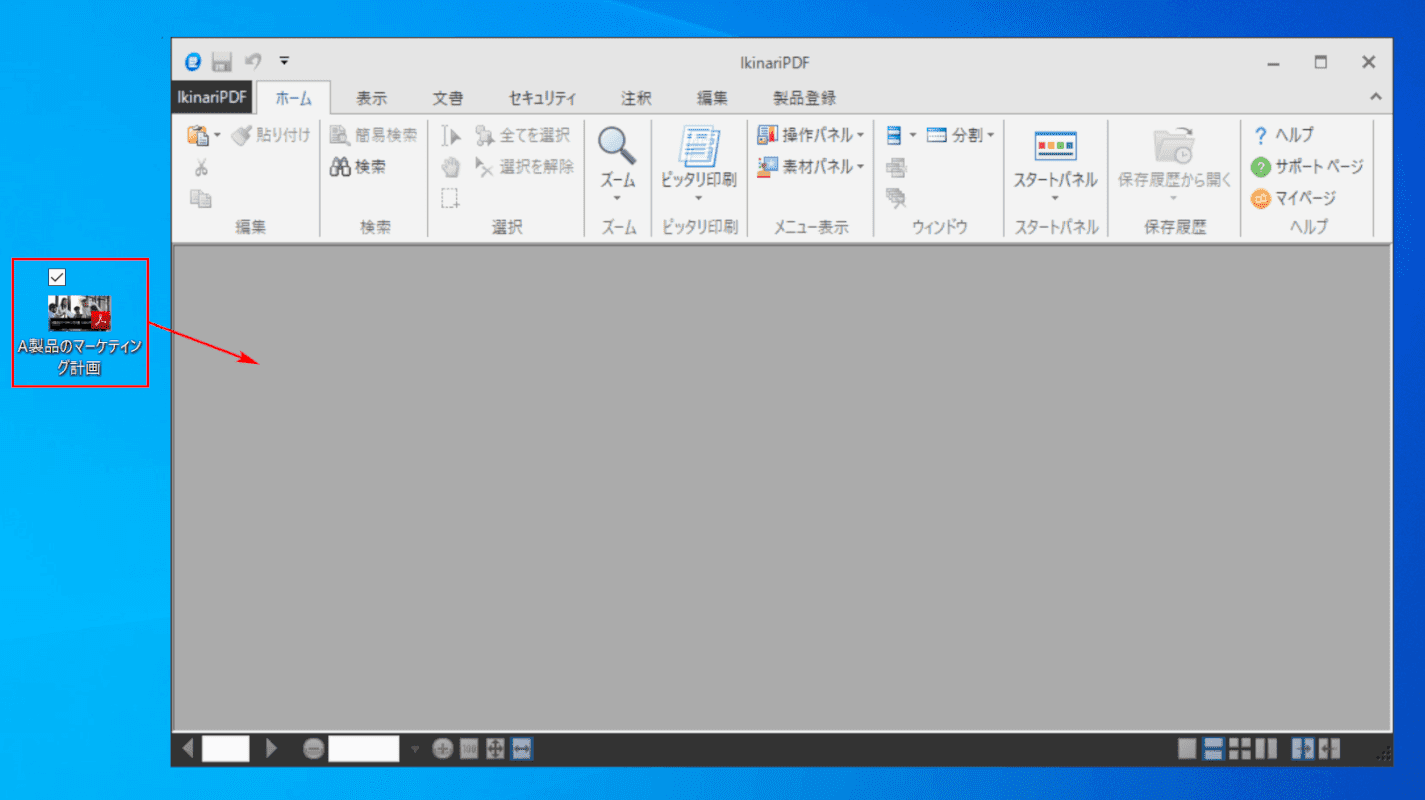Viewport: 1425px width, 800px height.
Task: Click the zoom out minus button
Action: point(314,748)
